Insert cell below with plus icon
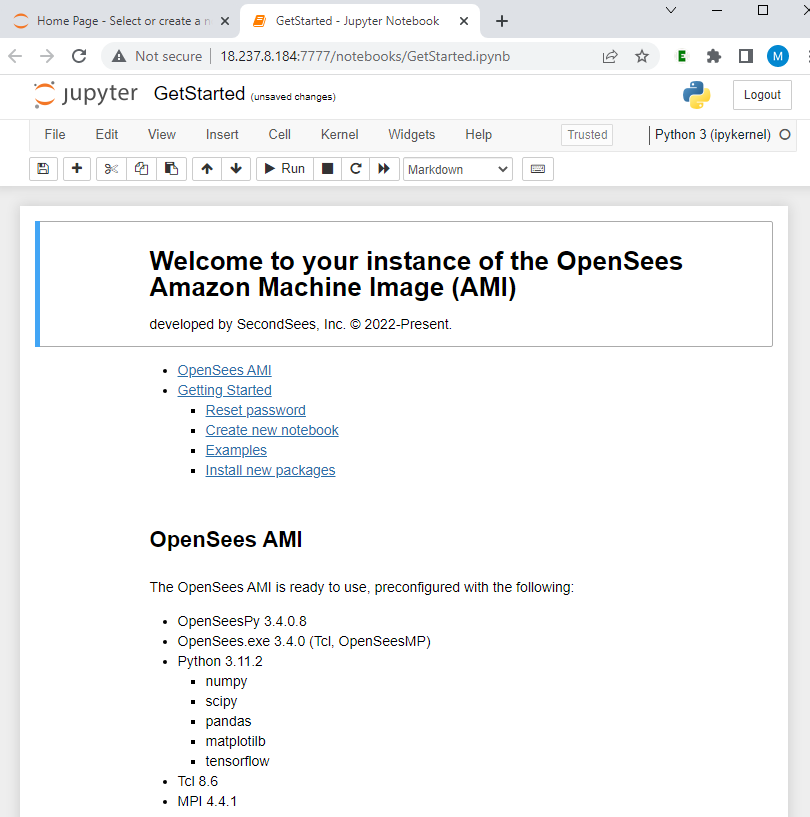The height and width of the screenshot is (817, 810). (77, 169)
